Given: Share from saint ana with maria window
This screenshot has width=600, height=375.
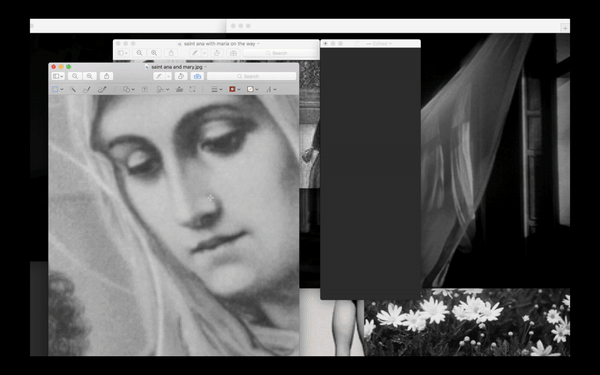Looking at the screenshot, I should tap(171, 53).
